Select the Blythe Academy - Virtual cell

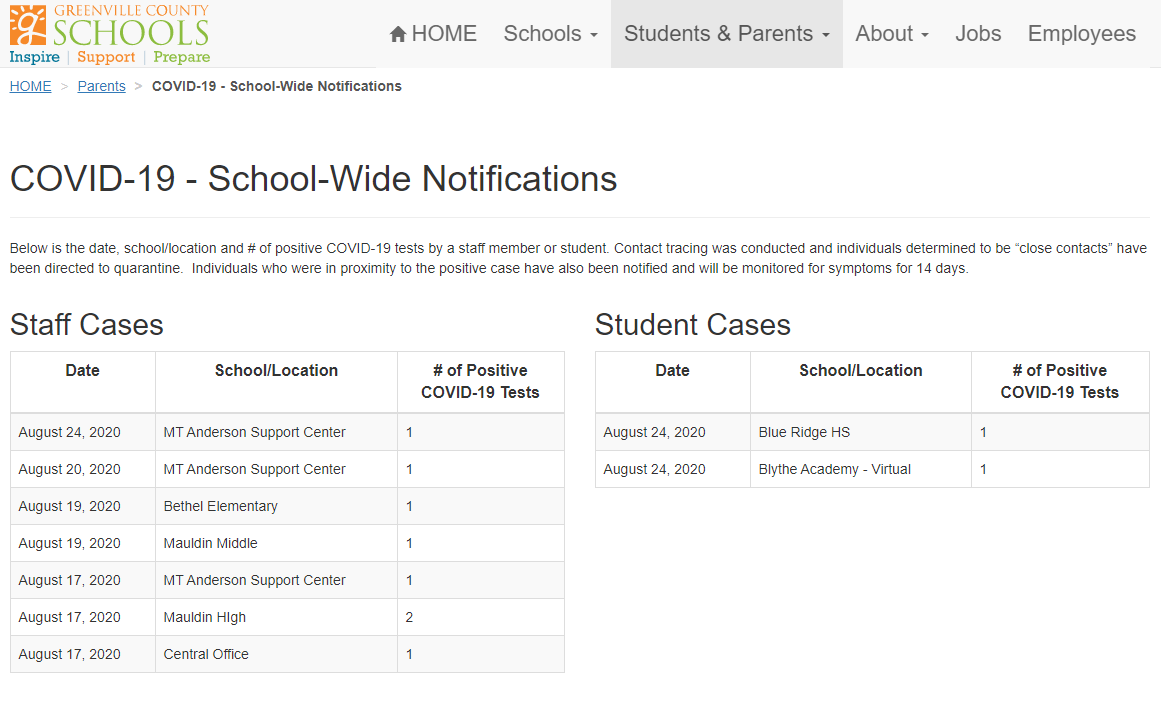point(860,469)
